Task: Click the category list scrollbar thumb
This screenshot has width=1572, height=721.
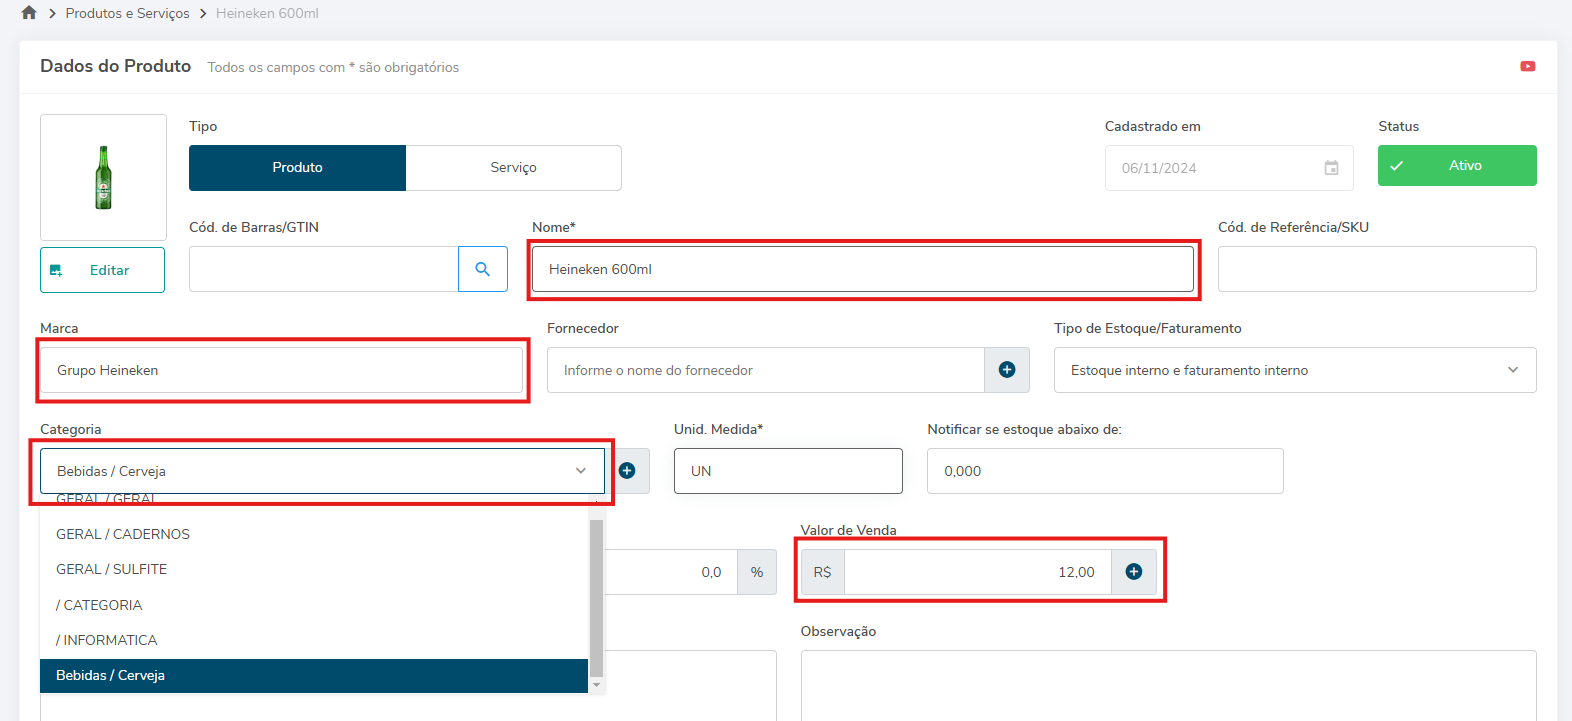Action: coord(596,598)
